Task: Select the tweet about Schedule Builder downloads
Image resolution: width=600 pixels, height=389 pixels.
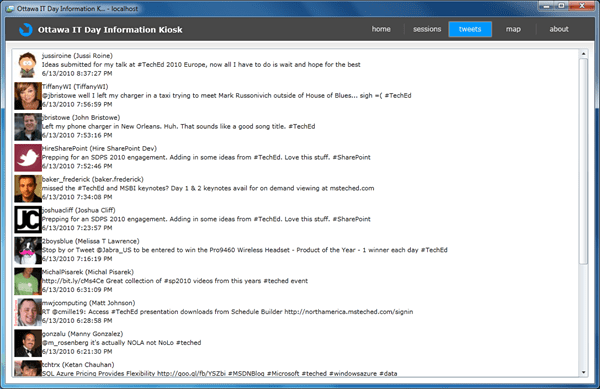Action: coord(227,312)
